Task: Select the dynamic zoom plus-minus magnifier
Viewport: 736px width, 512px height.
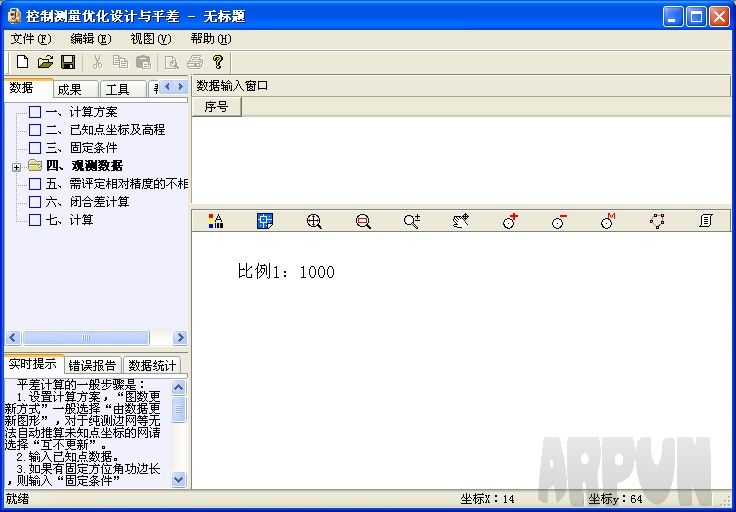Action: tap(412, 221)
